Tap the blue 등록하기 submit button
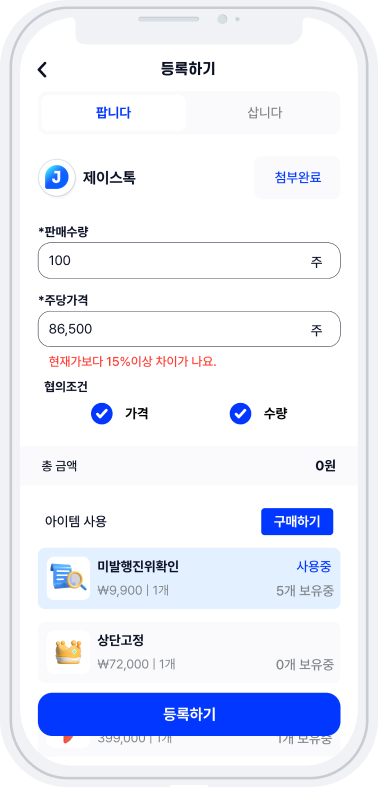Image resolution: width=378 pixels, height=787 pixels. (189, 714)
